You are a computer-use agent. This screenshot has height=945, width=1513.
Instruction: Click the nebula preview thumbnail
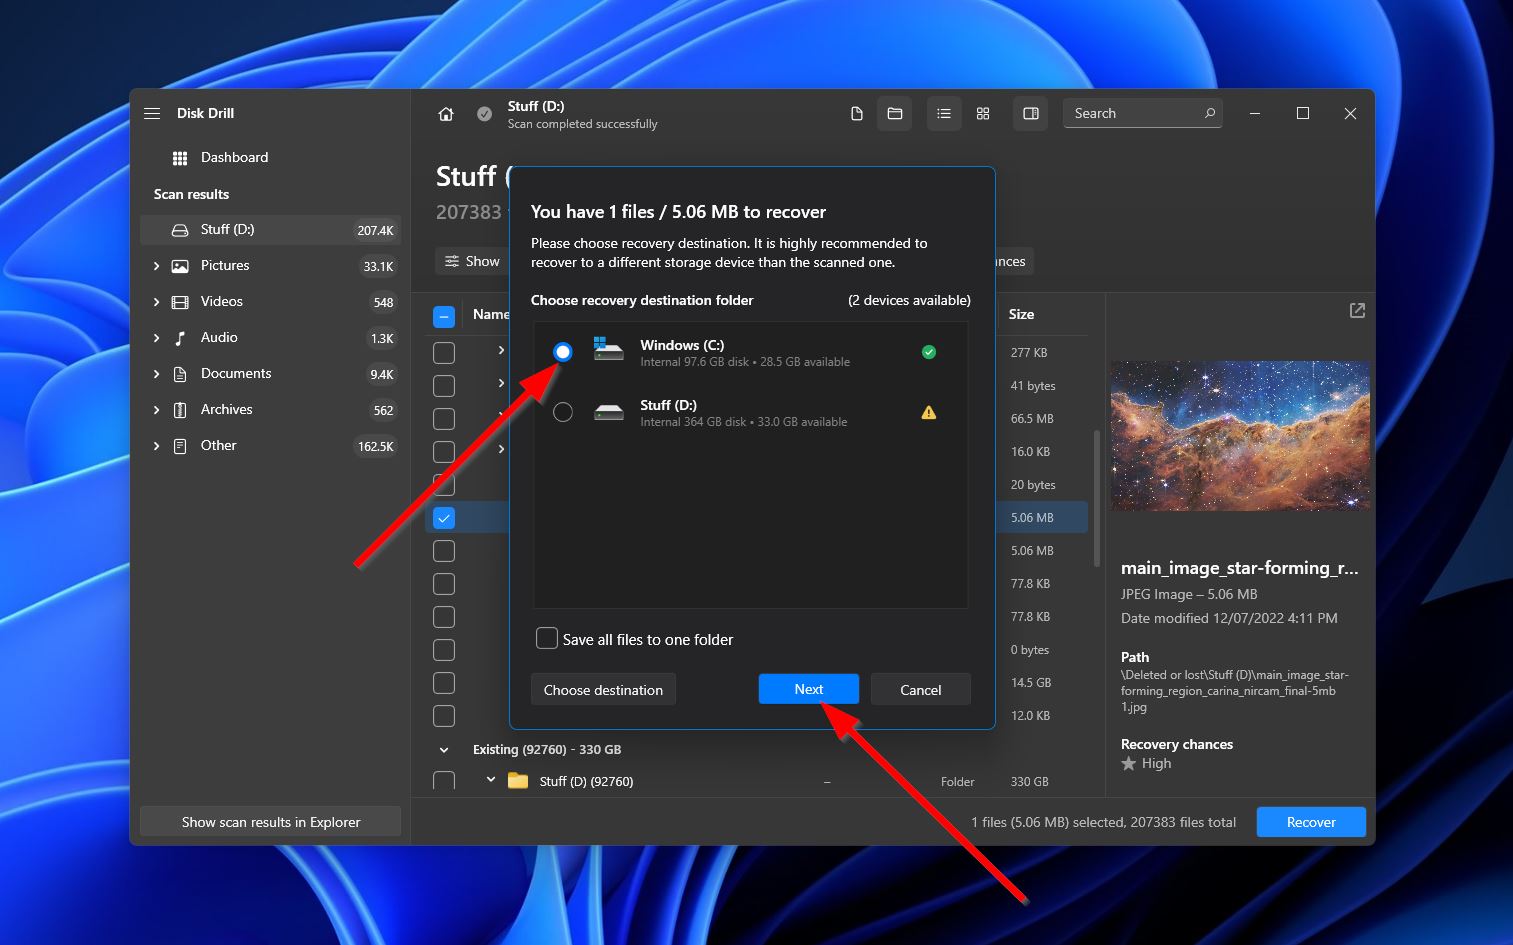click(x=1240, y=435)
